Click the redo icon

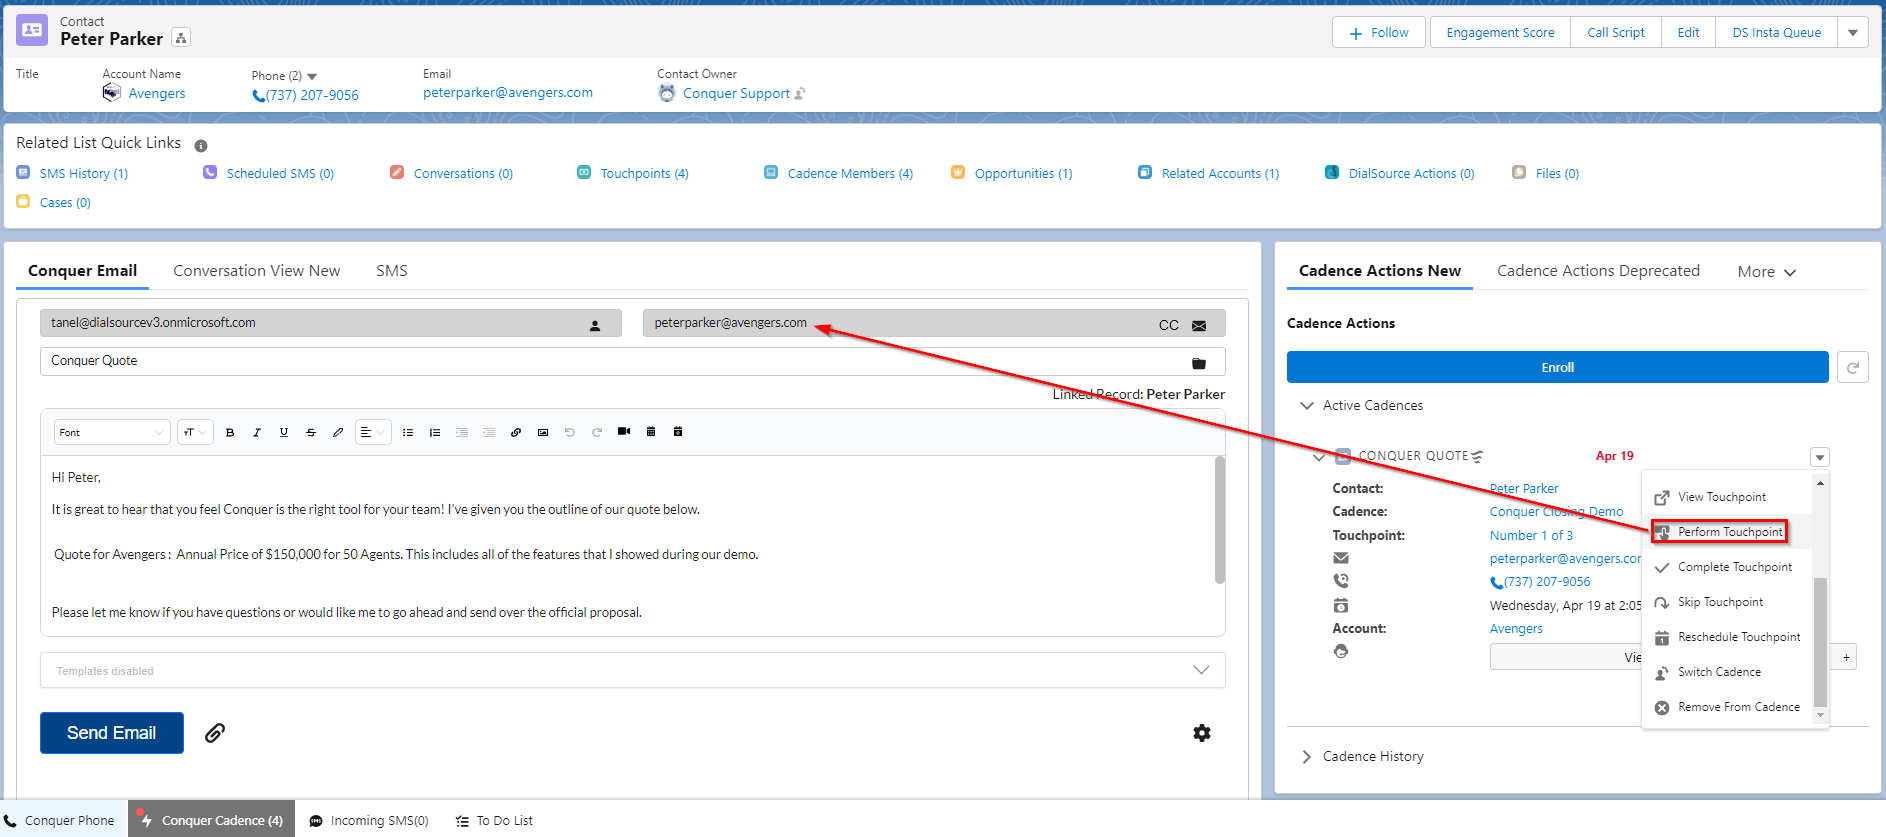coord(597,433)
